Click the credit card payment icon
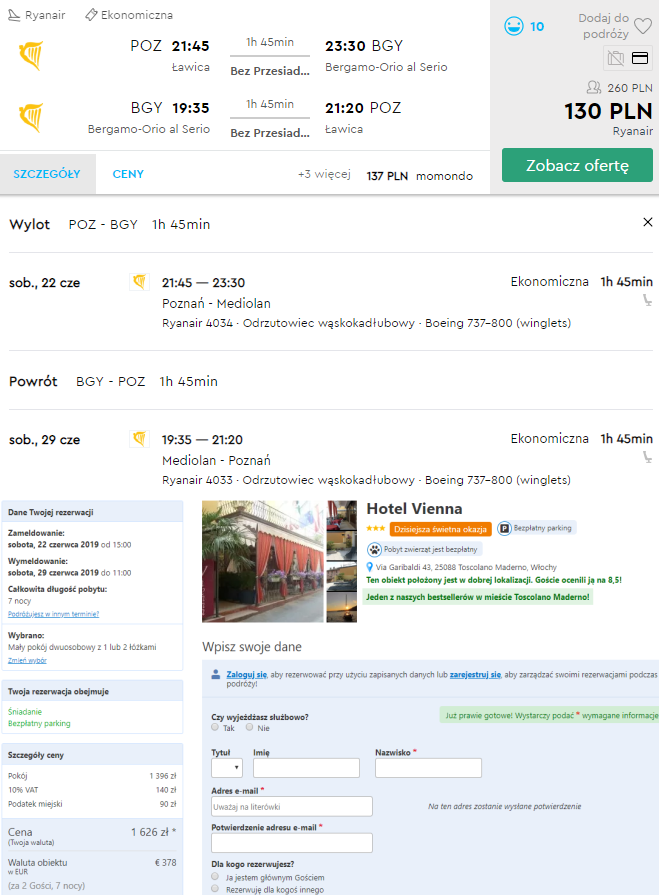 pyautogui.click(x=640, y=58)
